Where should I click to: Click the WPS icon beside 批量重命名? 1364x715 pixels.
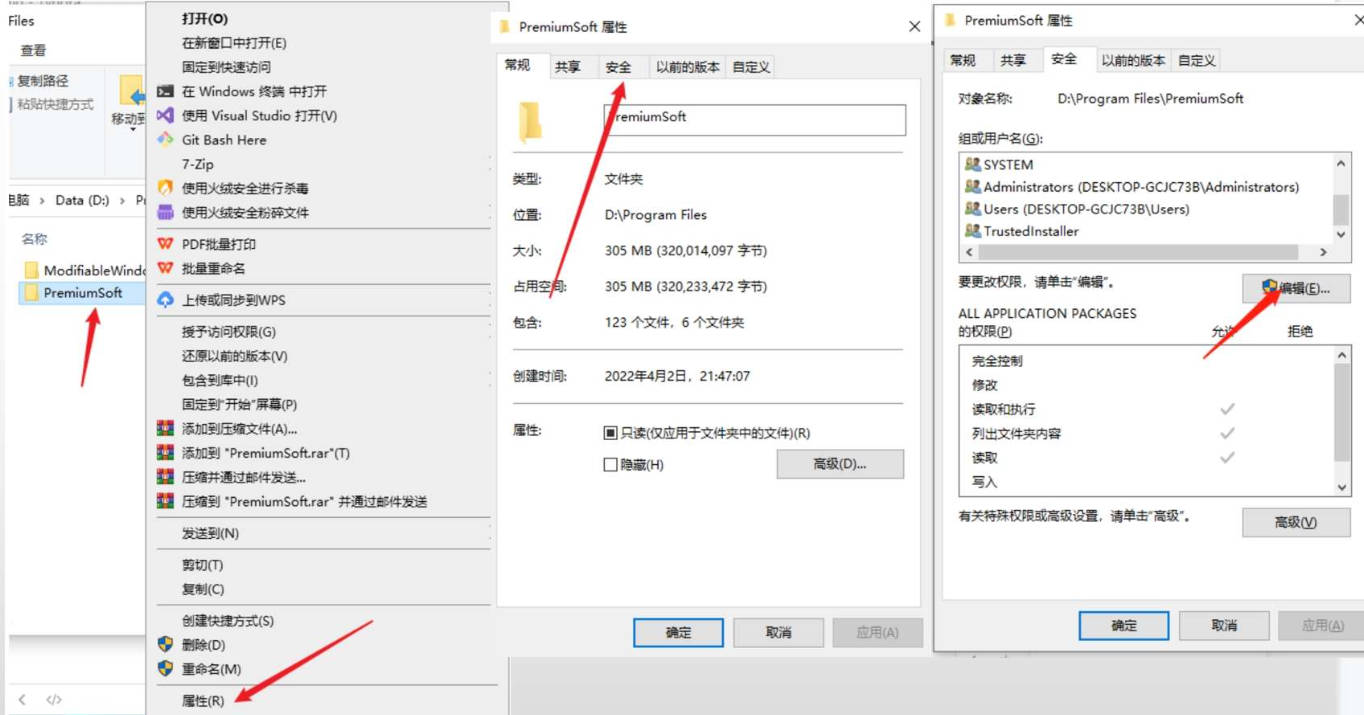click(x=165, y=268)
